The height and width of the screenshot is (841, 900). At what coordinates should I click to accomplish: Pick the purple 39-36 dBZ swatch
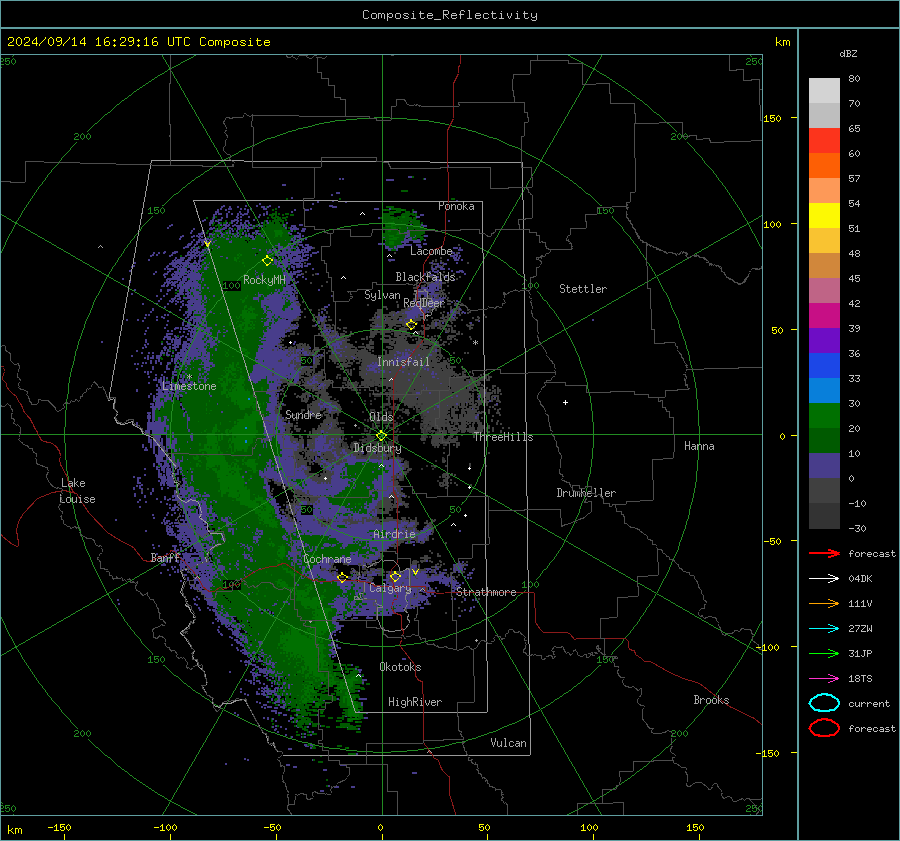pos(824,341)
